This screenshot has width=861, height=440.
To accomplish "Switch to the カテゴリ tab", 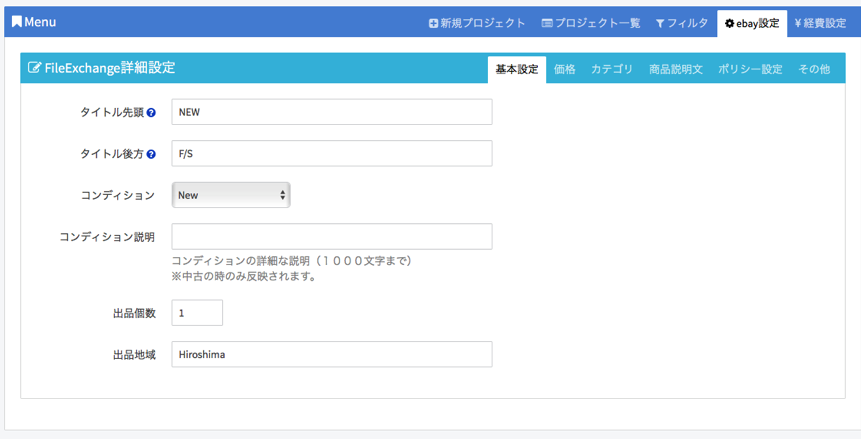I will pyautogui.click(x=611, y=69).
